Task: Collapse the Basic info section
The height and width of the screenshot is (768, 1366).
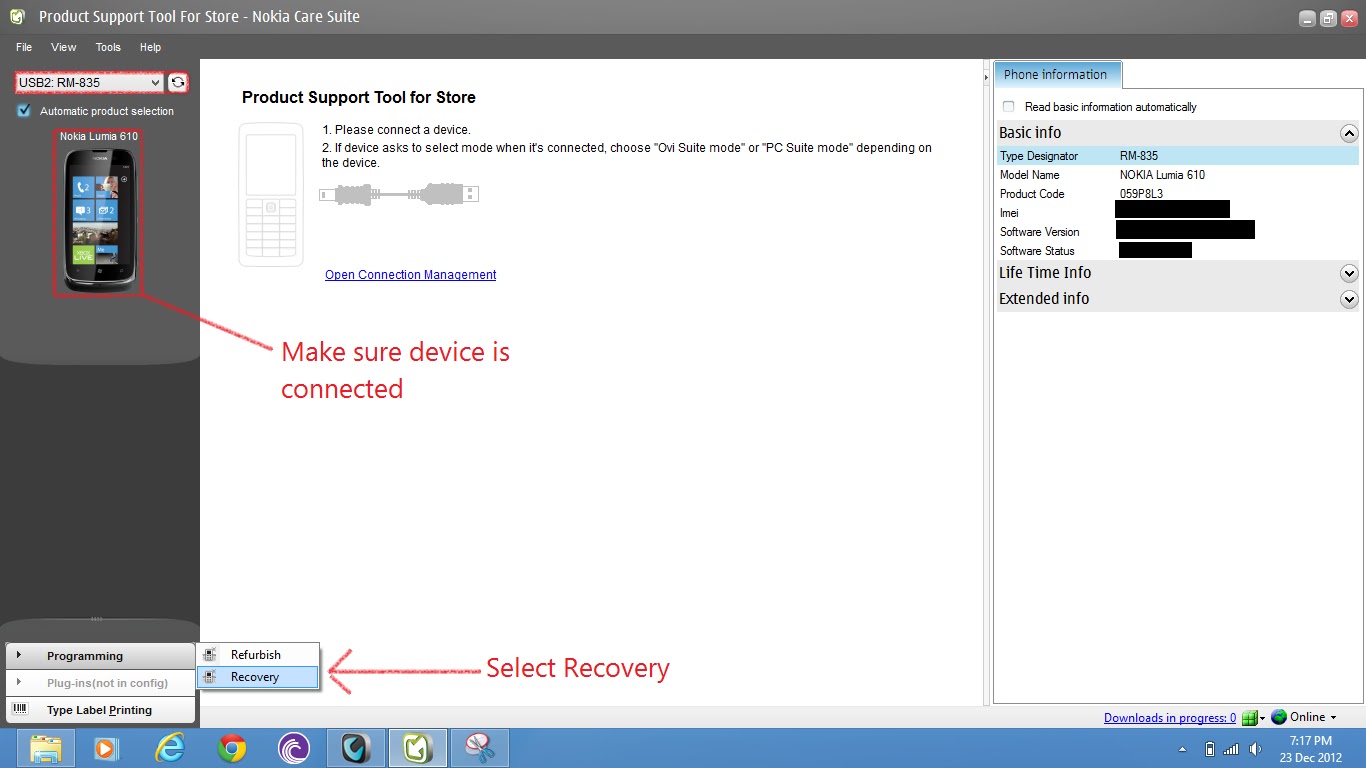Action: click(x=1349, y=133)
